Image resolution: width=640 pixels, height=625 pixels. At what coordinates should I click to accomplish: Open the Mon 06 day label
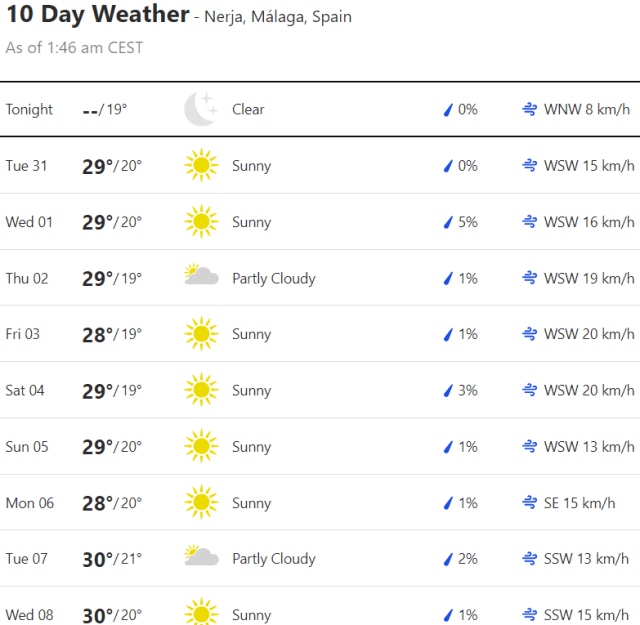coord(30,503)
